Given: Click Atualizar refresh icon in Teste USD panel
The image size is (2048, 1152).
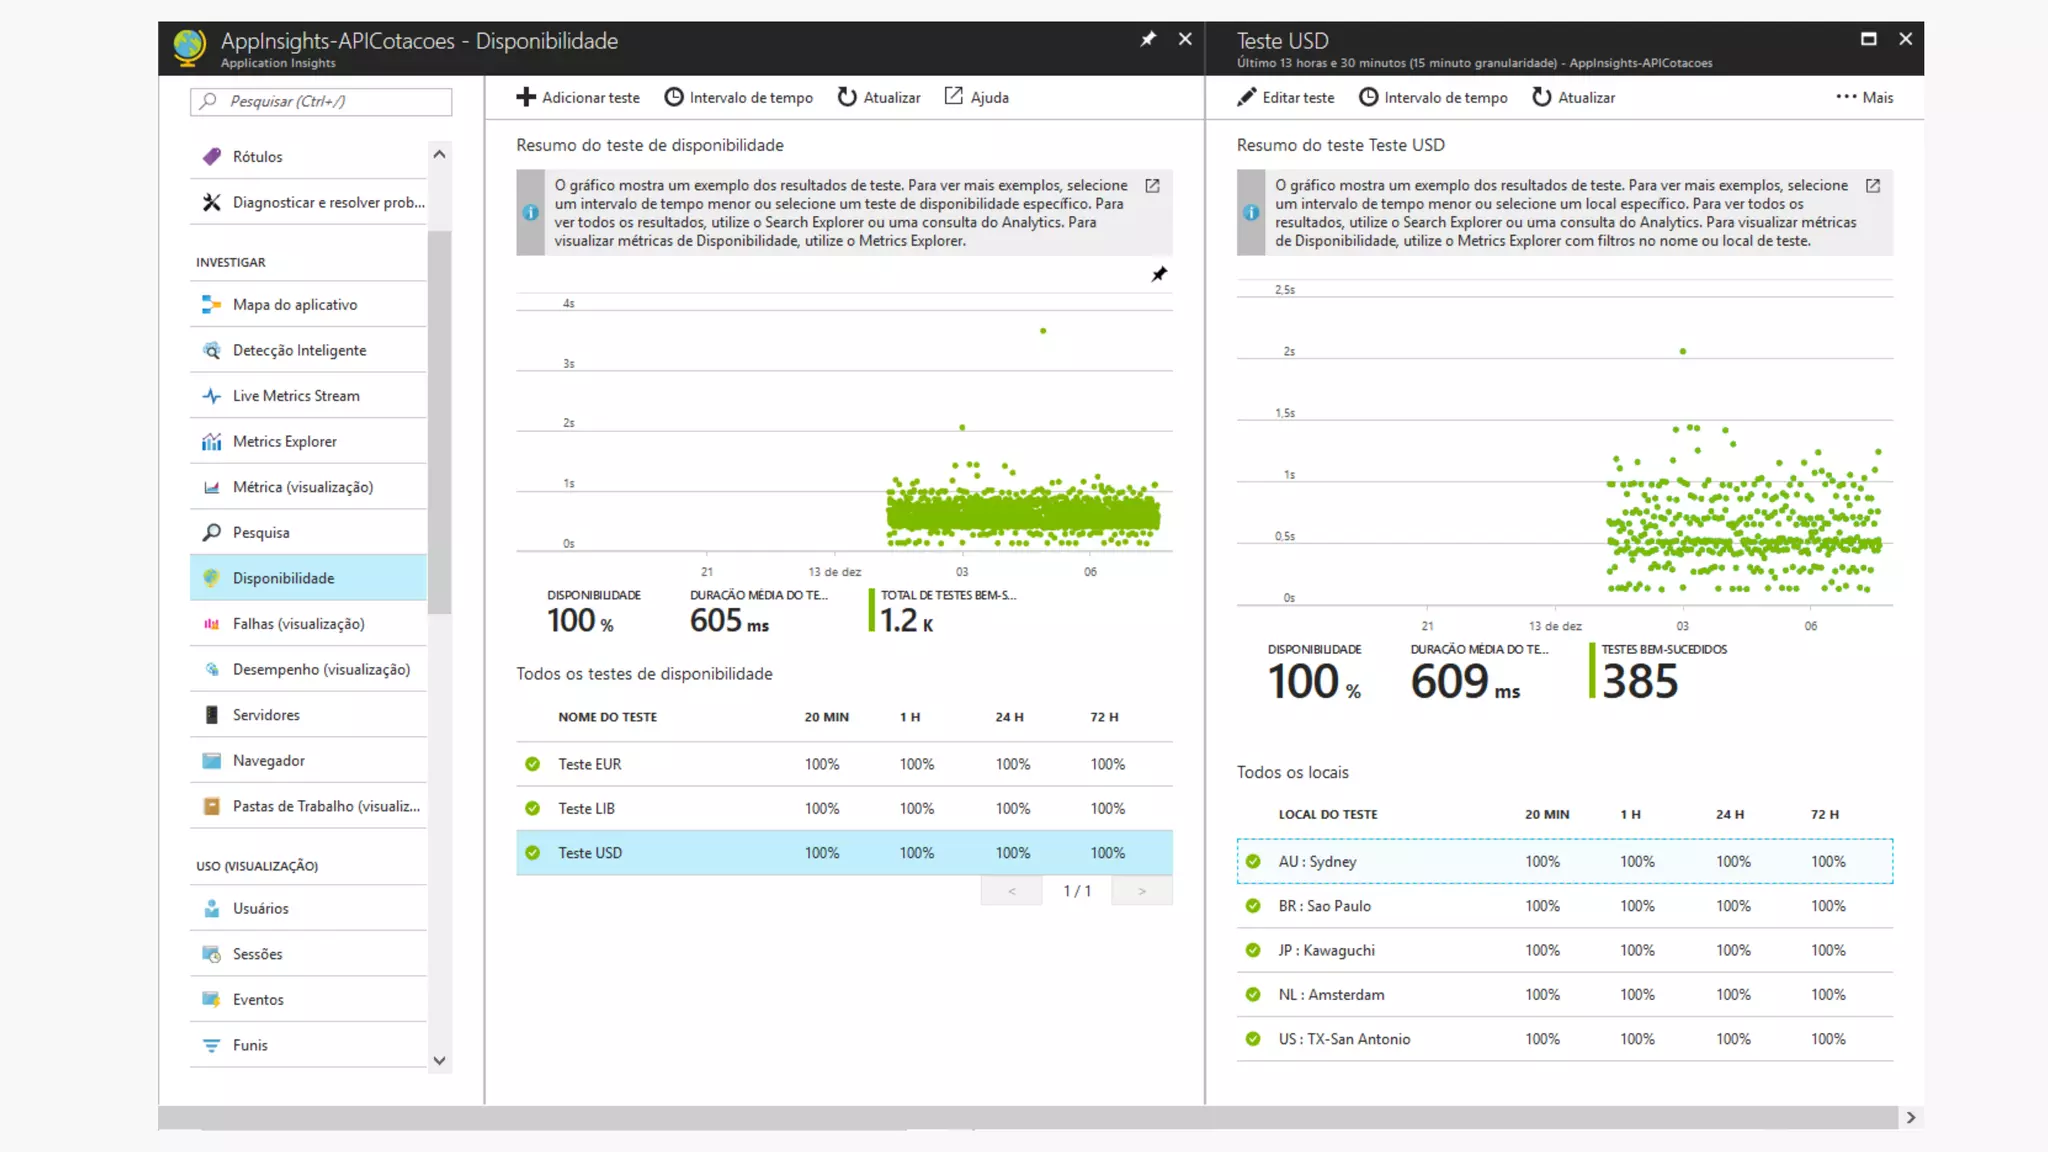Looking at the screenshot, I should [x=1541, y=97].
